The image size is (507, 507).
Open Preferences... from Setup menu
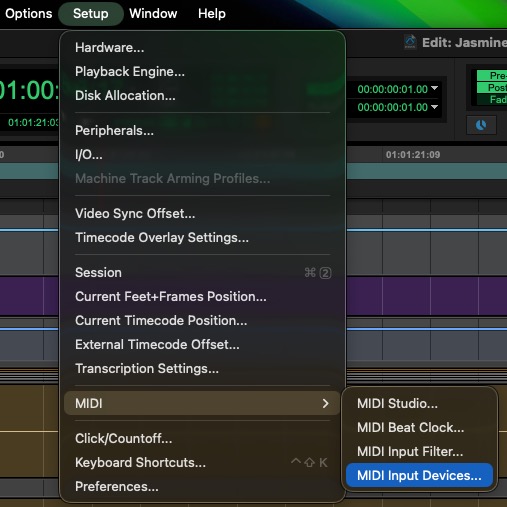[x=202, y=487]
